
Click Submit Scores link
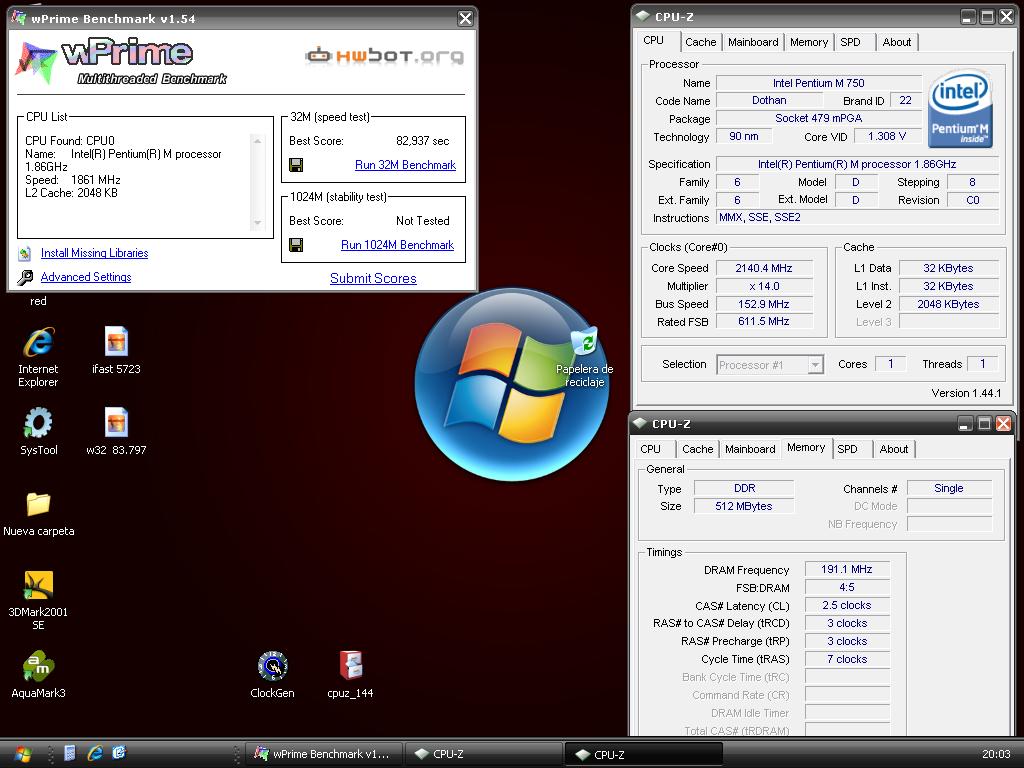[373, 278]
